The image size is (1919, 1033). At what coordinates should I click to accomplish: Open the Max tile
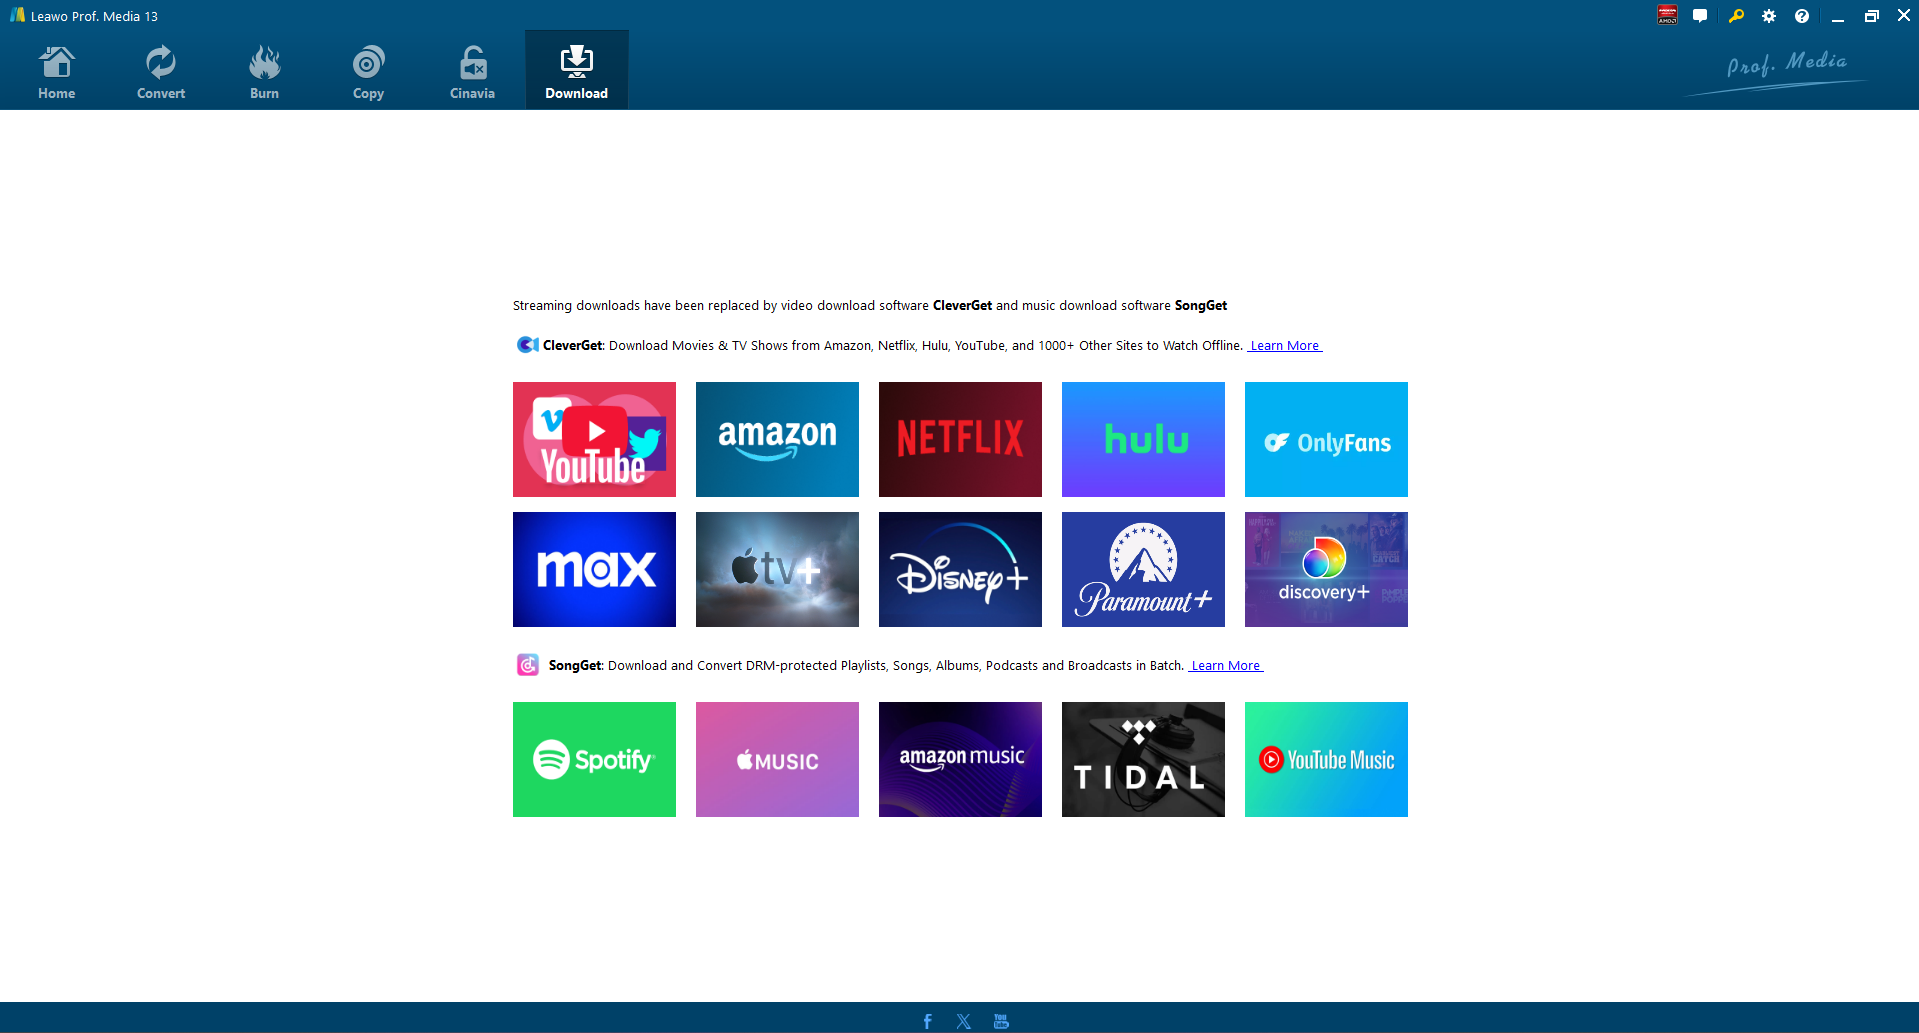click(594, 569)
